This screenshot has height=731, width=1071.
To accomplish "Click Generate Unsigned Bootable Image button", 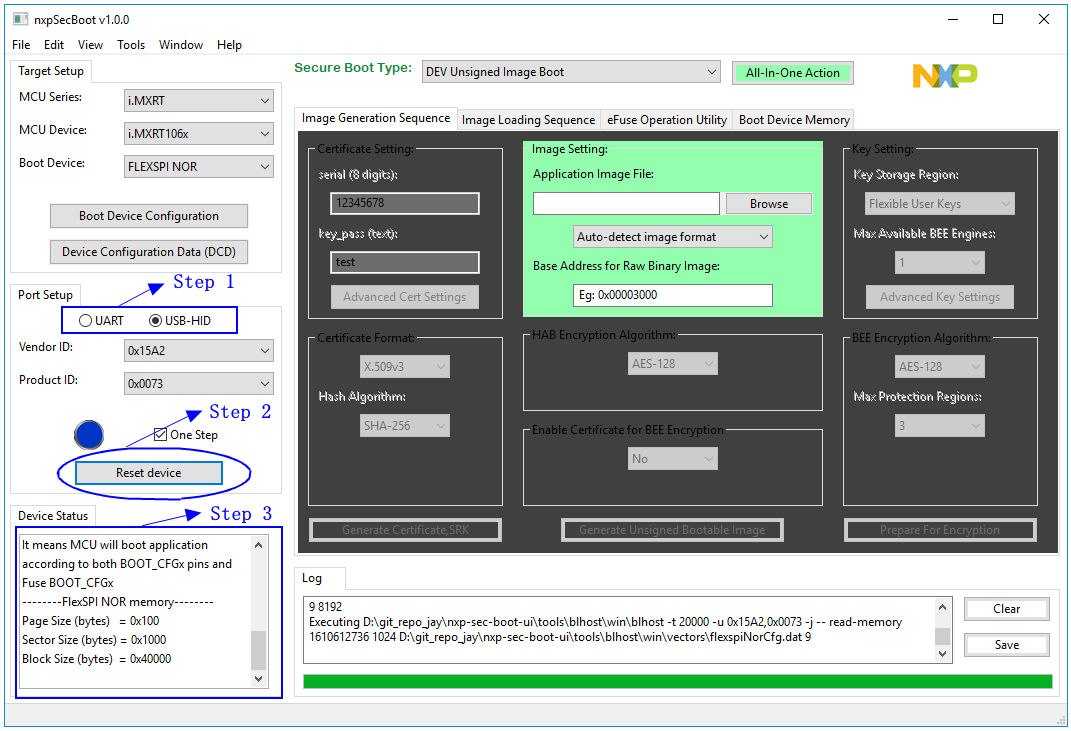I will click(x=672, y=529).
